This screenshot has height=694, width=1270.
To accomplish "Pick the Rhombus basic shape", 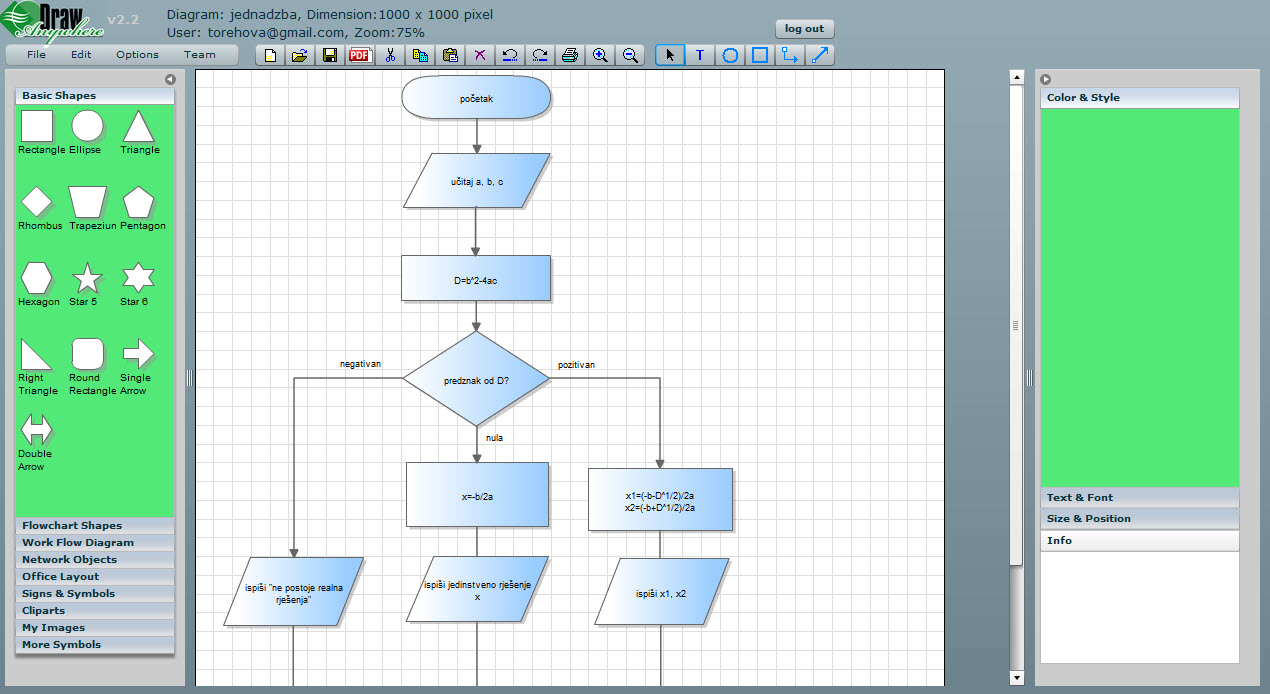I will [37, 202].
